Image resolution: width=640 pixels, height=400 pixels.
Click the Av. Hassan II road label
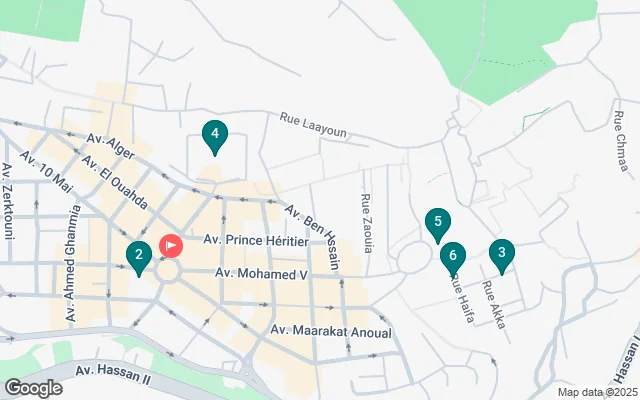point(113,375)
